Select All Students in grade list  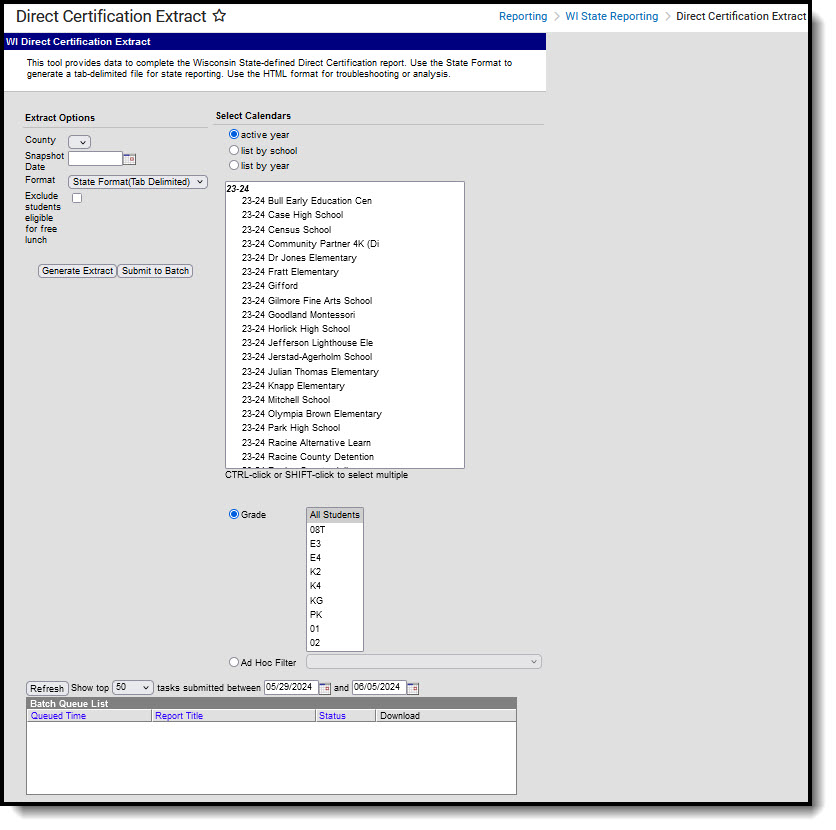tap(335, 515)
